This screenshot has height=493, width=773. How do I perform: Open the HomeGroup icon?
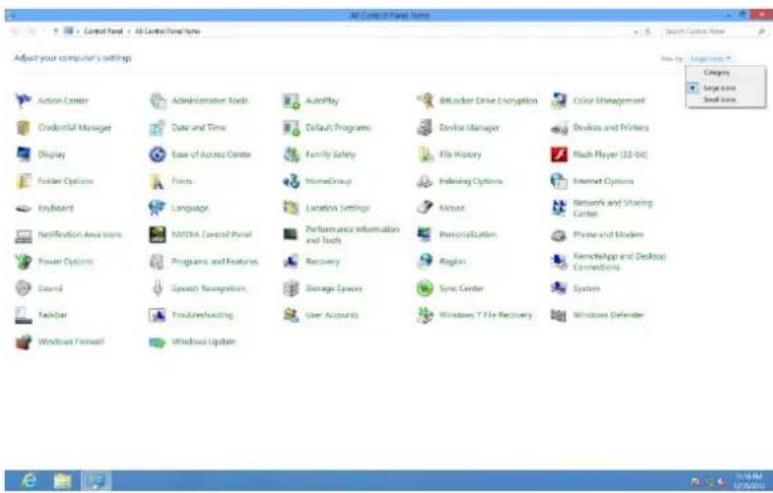[x=291, y=181]
